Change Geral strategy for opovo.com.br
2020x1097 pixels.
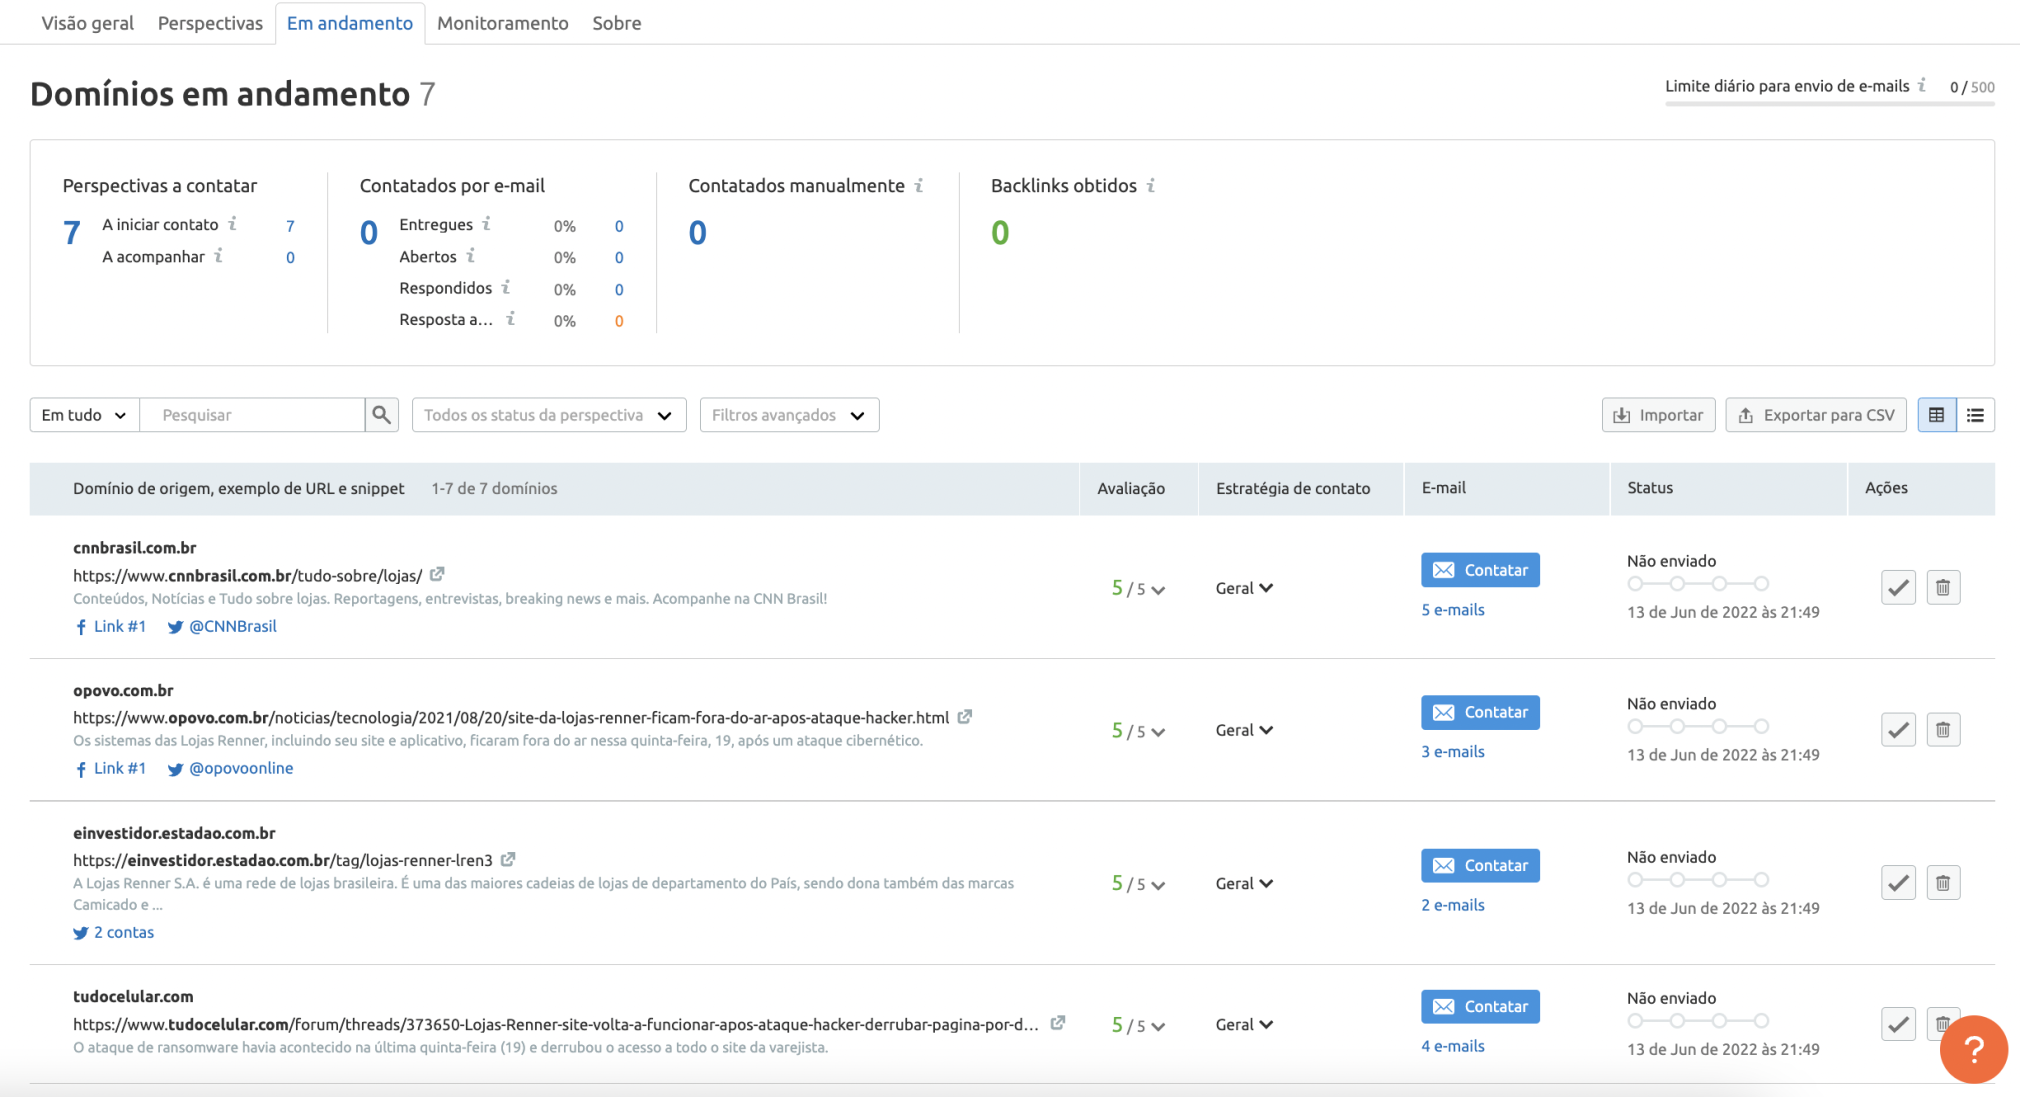tap(1244, 730)
